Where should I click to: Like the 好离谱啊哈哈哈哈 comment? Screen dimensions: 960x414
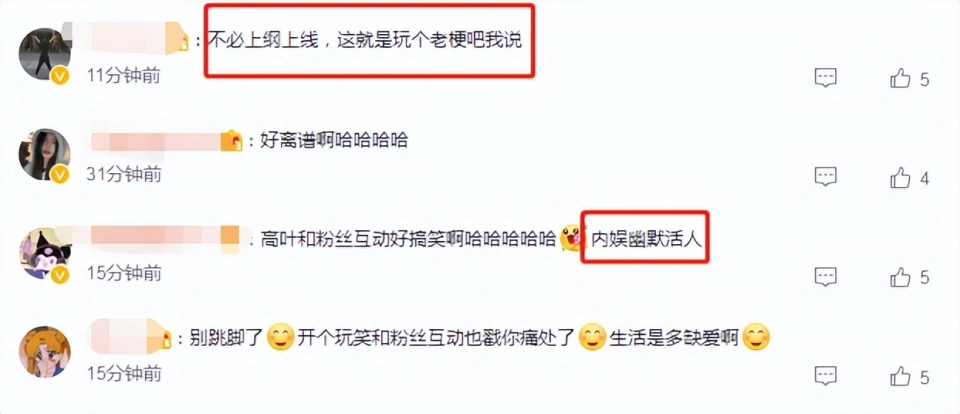[x=900, y=178]
